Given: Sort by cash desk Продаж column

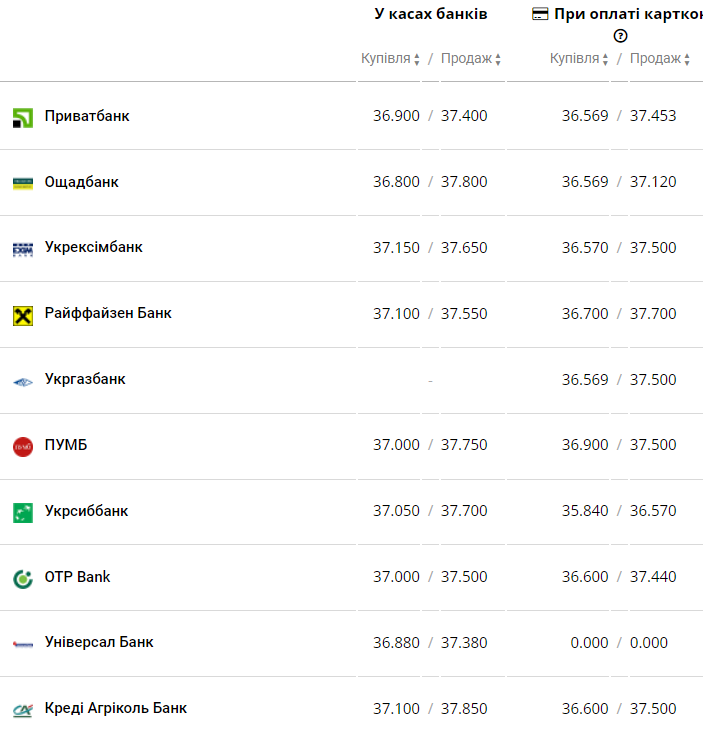Looking at the screenshot, I should click(x=471, y=59).
